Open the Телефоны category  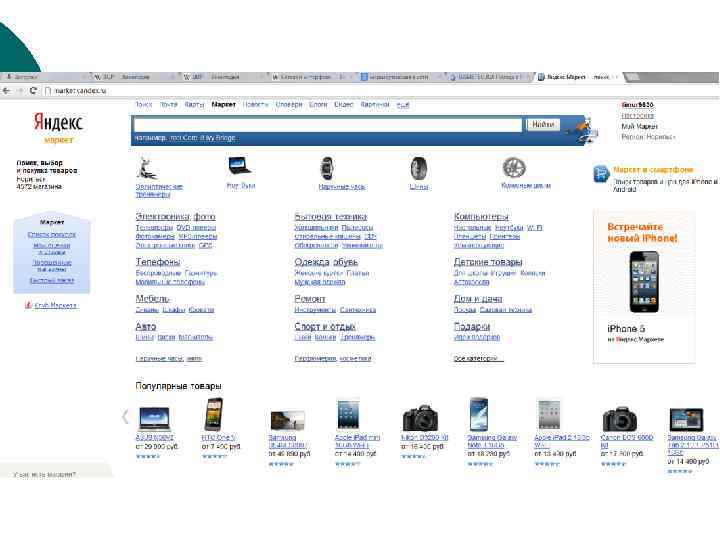click(x=158, y=262)
